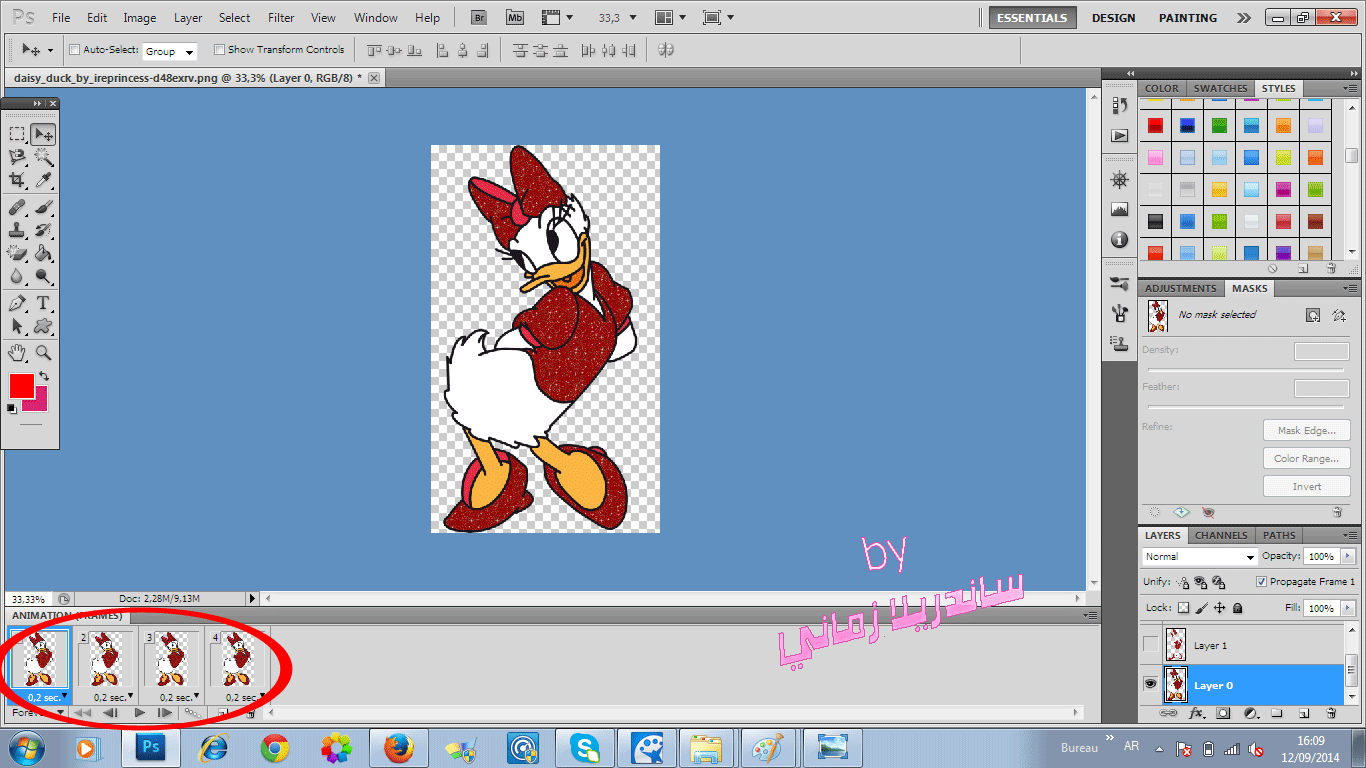Select the Paint Bucket tool
1366x768 pixels.
43,253
